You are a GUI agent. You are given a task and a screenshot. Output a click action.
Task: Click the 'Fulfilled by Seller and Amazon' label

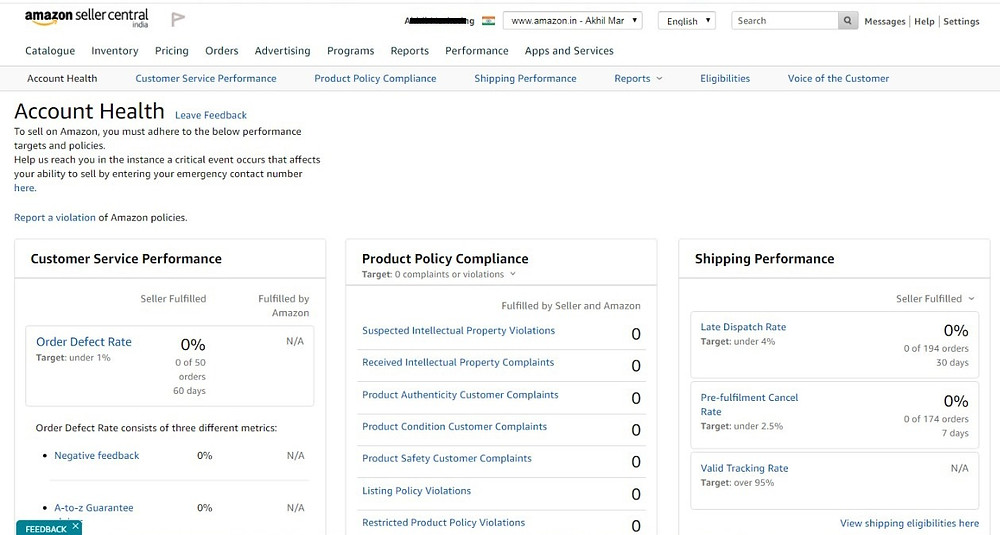tap(571, 306)
